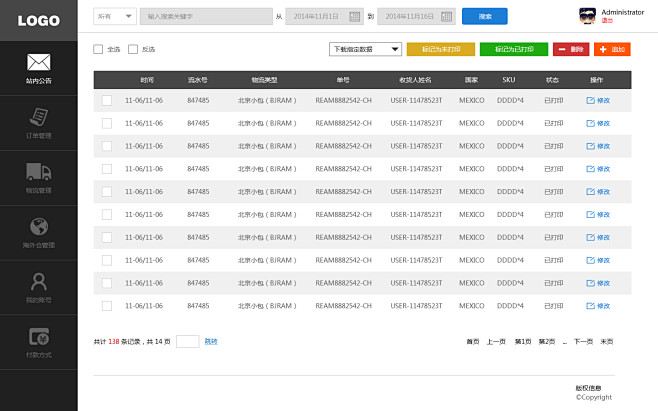Sort by the 收货人姓名 column header
658x411 pixels.
click(x=415, y=80)
